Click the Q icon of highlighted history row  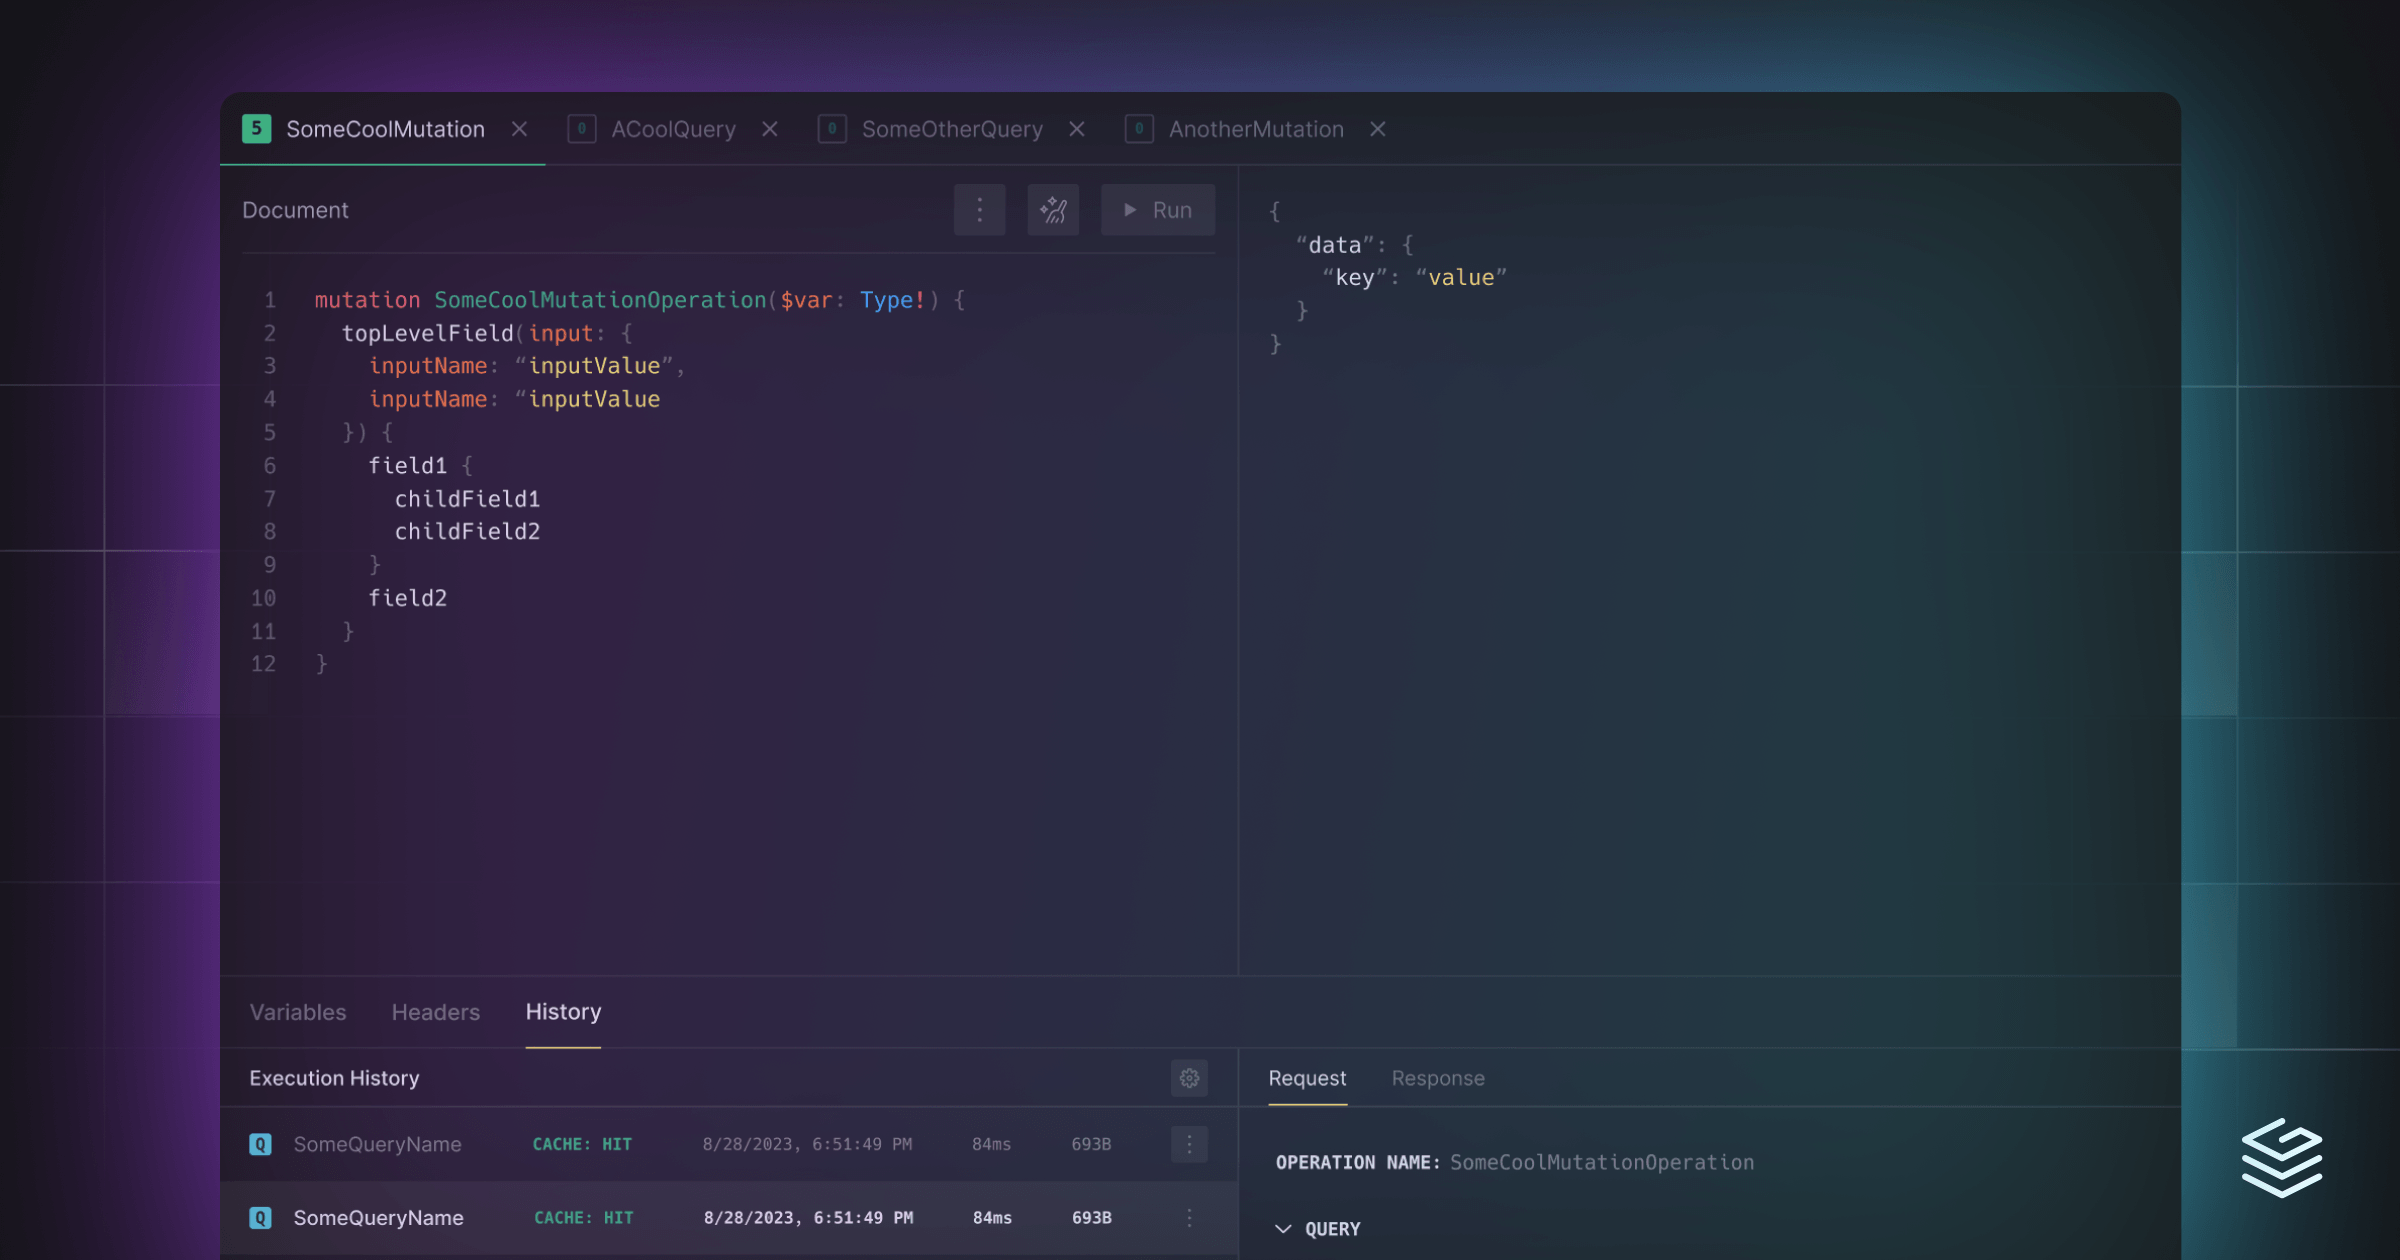tap(260, 1218)
